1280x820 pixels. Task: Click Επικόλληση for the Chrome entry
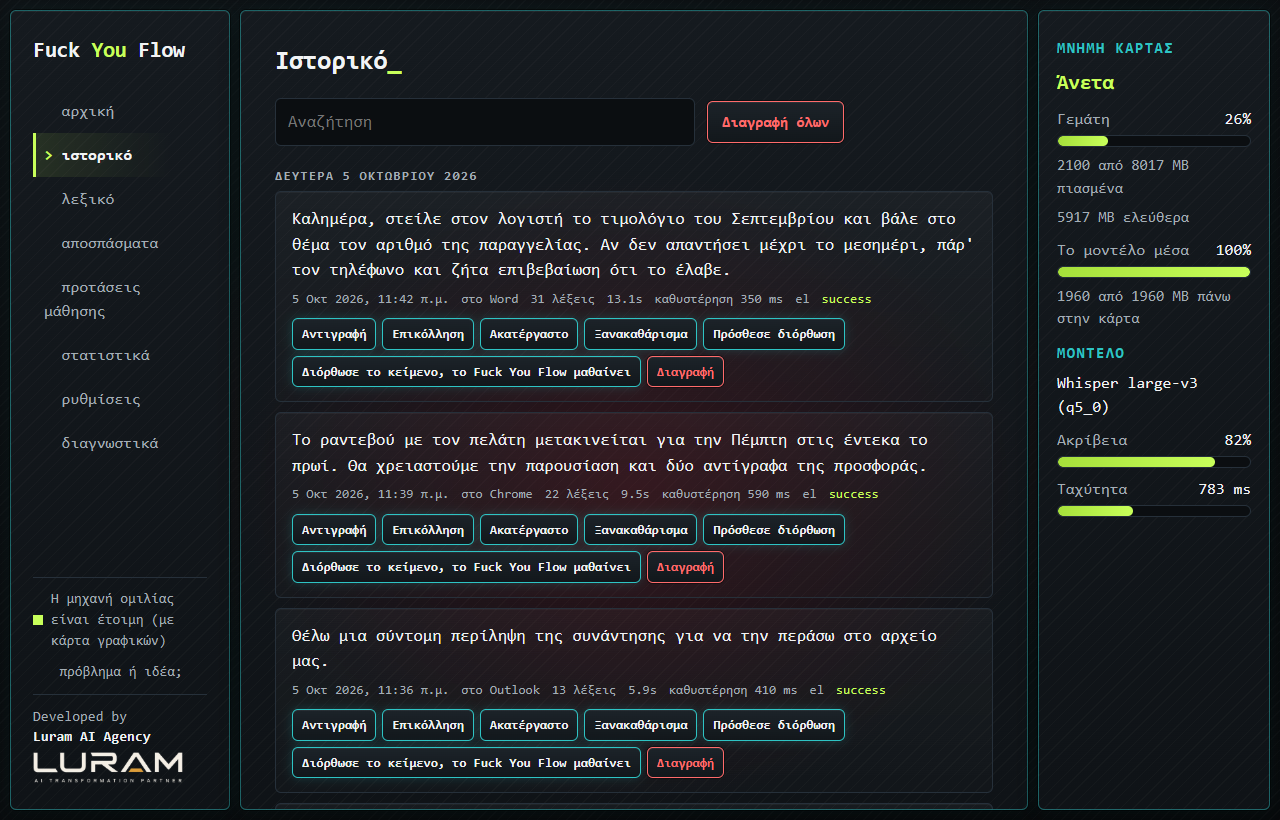428,530
